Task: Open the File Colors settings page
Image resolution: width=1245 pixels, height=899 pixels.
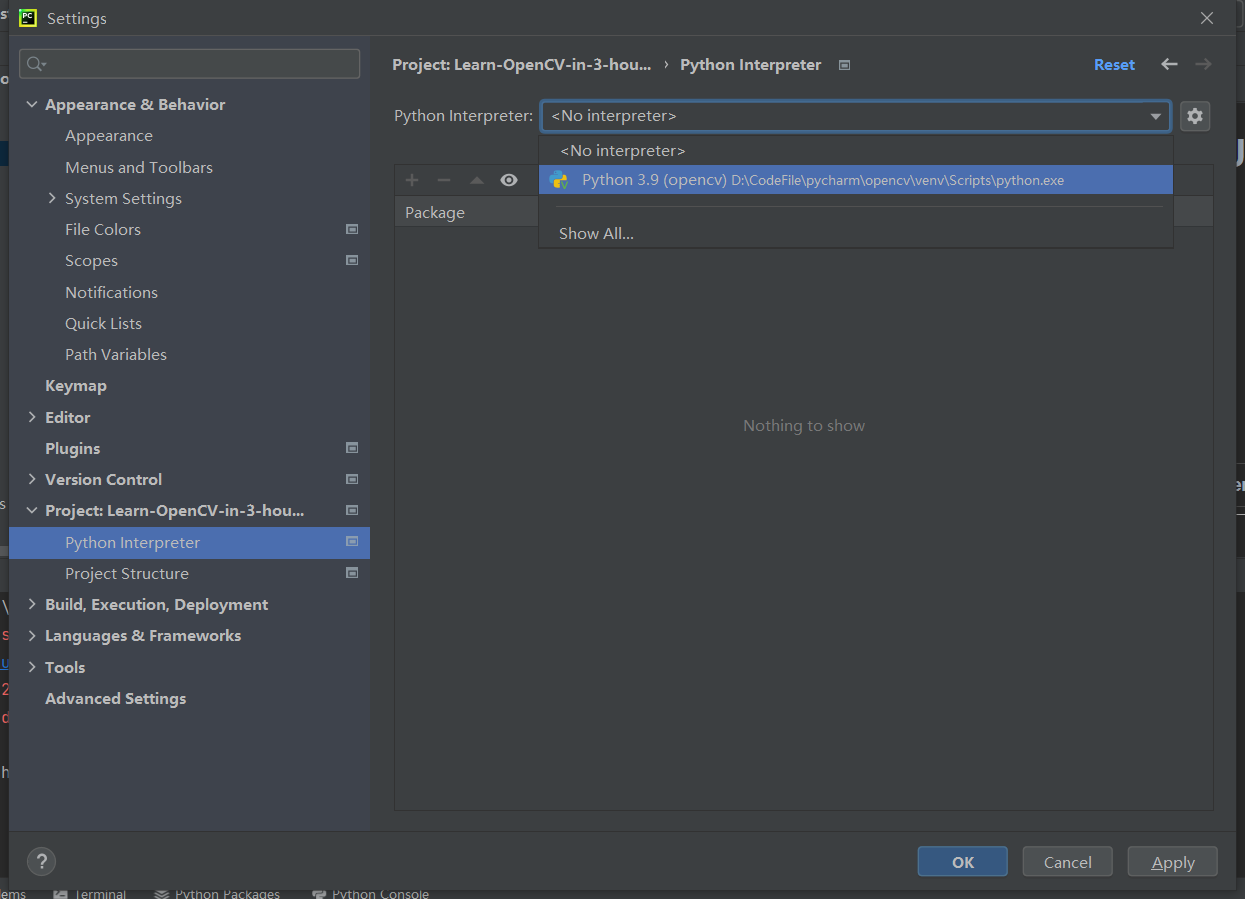Action: click(103, 229)
